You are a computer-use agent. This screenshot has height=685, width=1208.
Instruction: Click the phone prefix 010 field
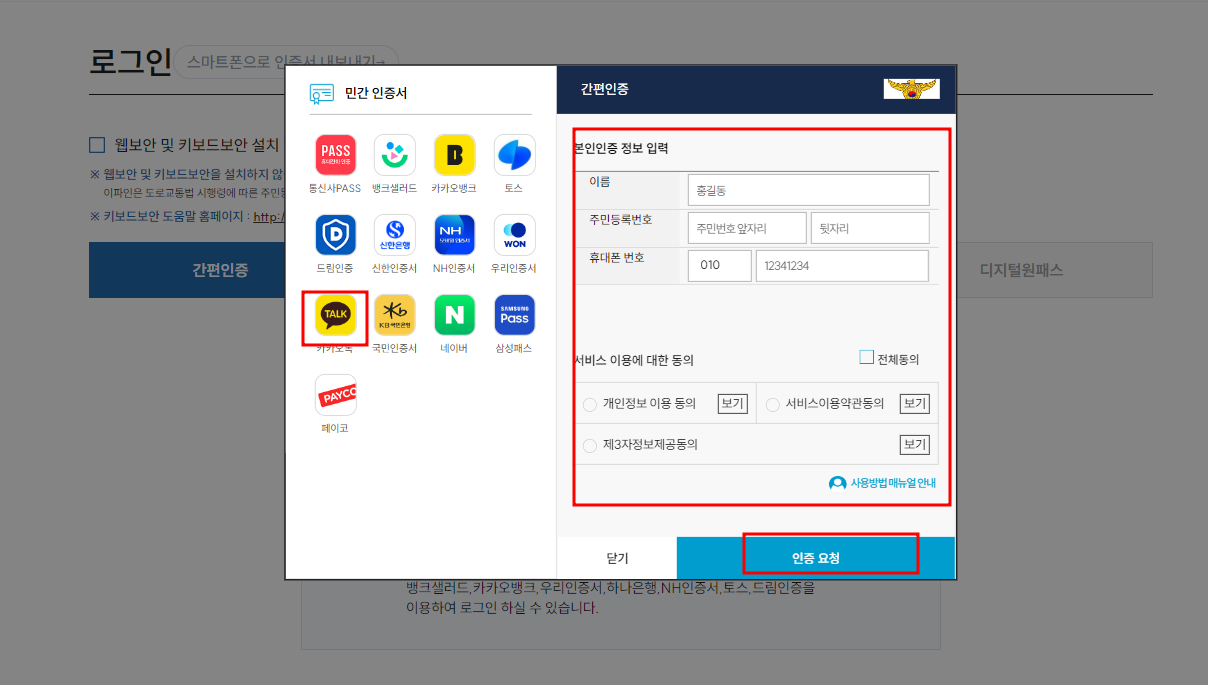[x=719, y=266]
